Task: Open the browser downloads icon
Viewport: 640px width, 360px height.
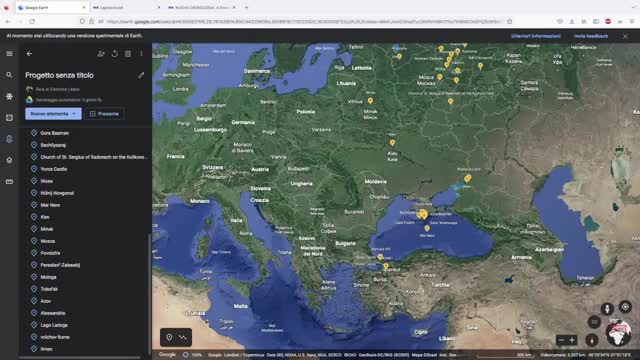Action: tap(571, 21)
